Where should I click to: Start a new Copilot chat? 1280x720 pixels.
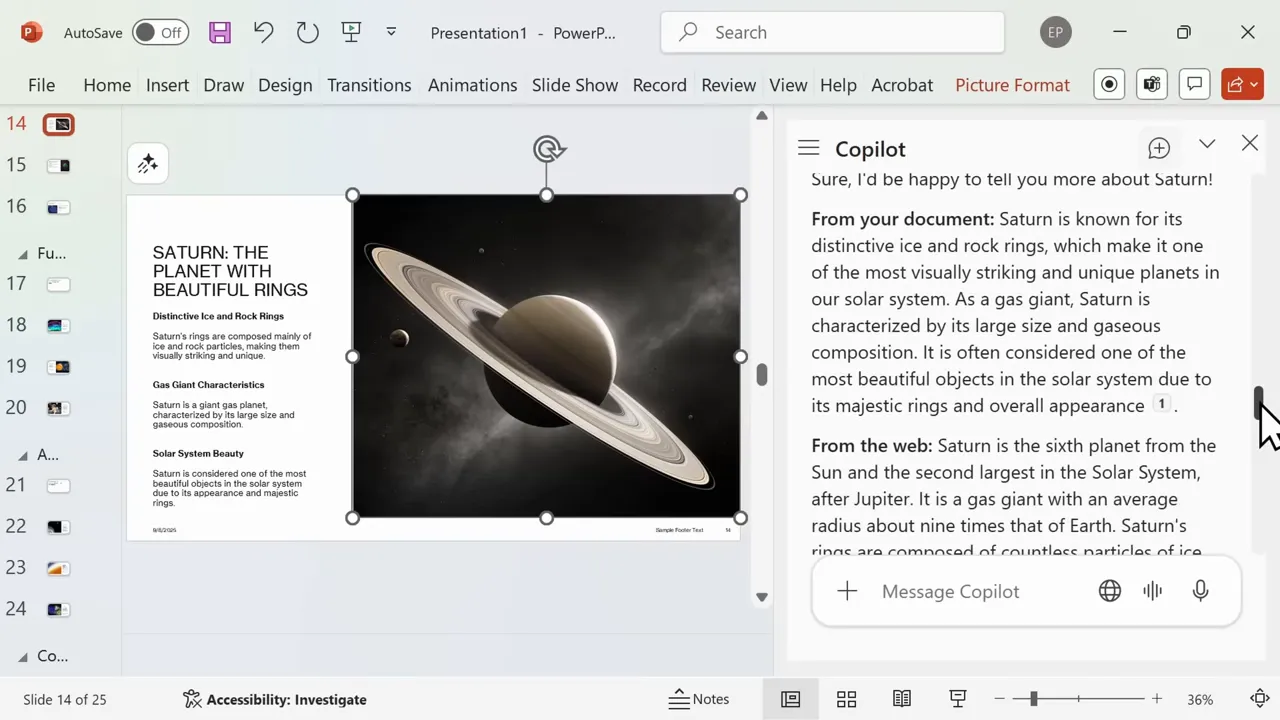[x=1159, y=148]
